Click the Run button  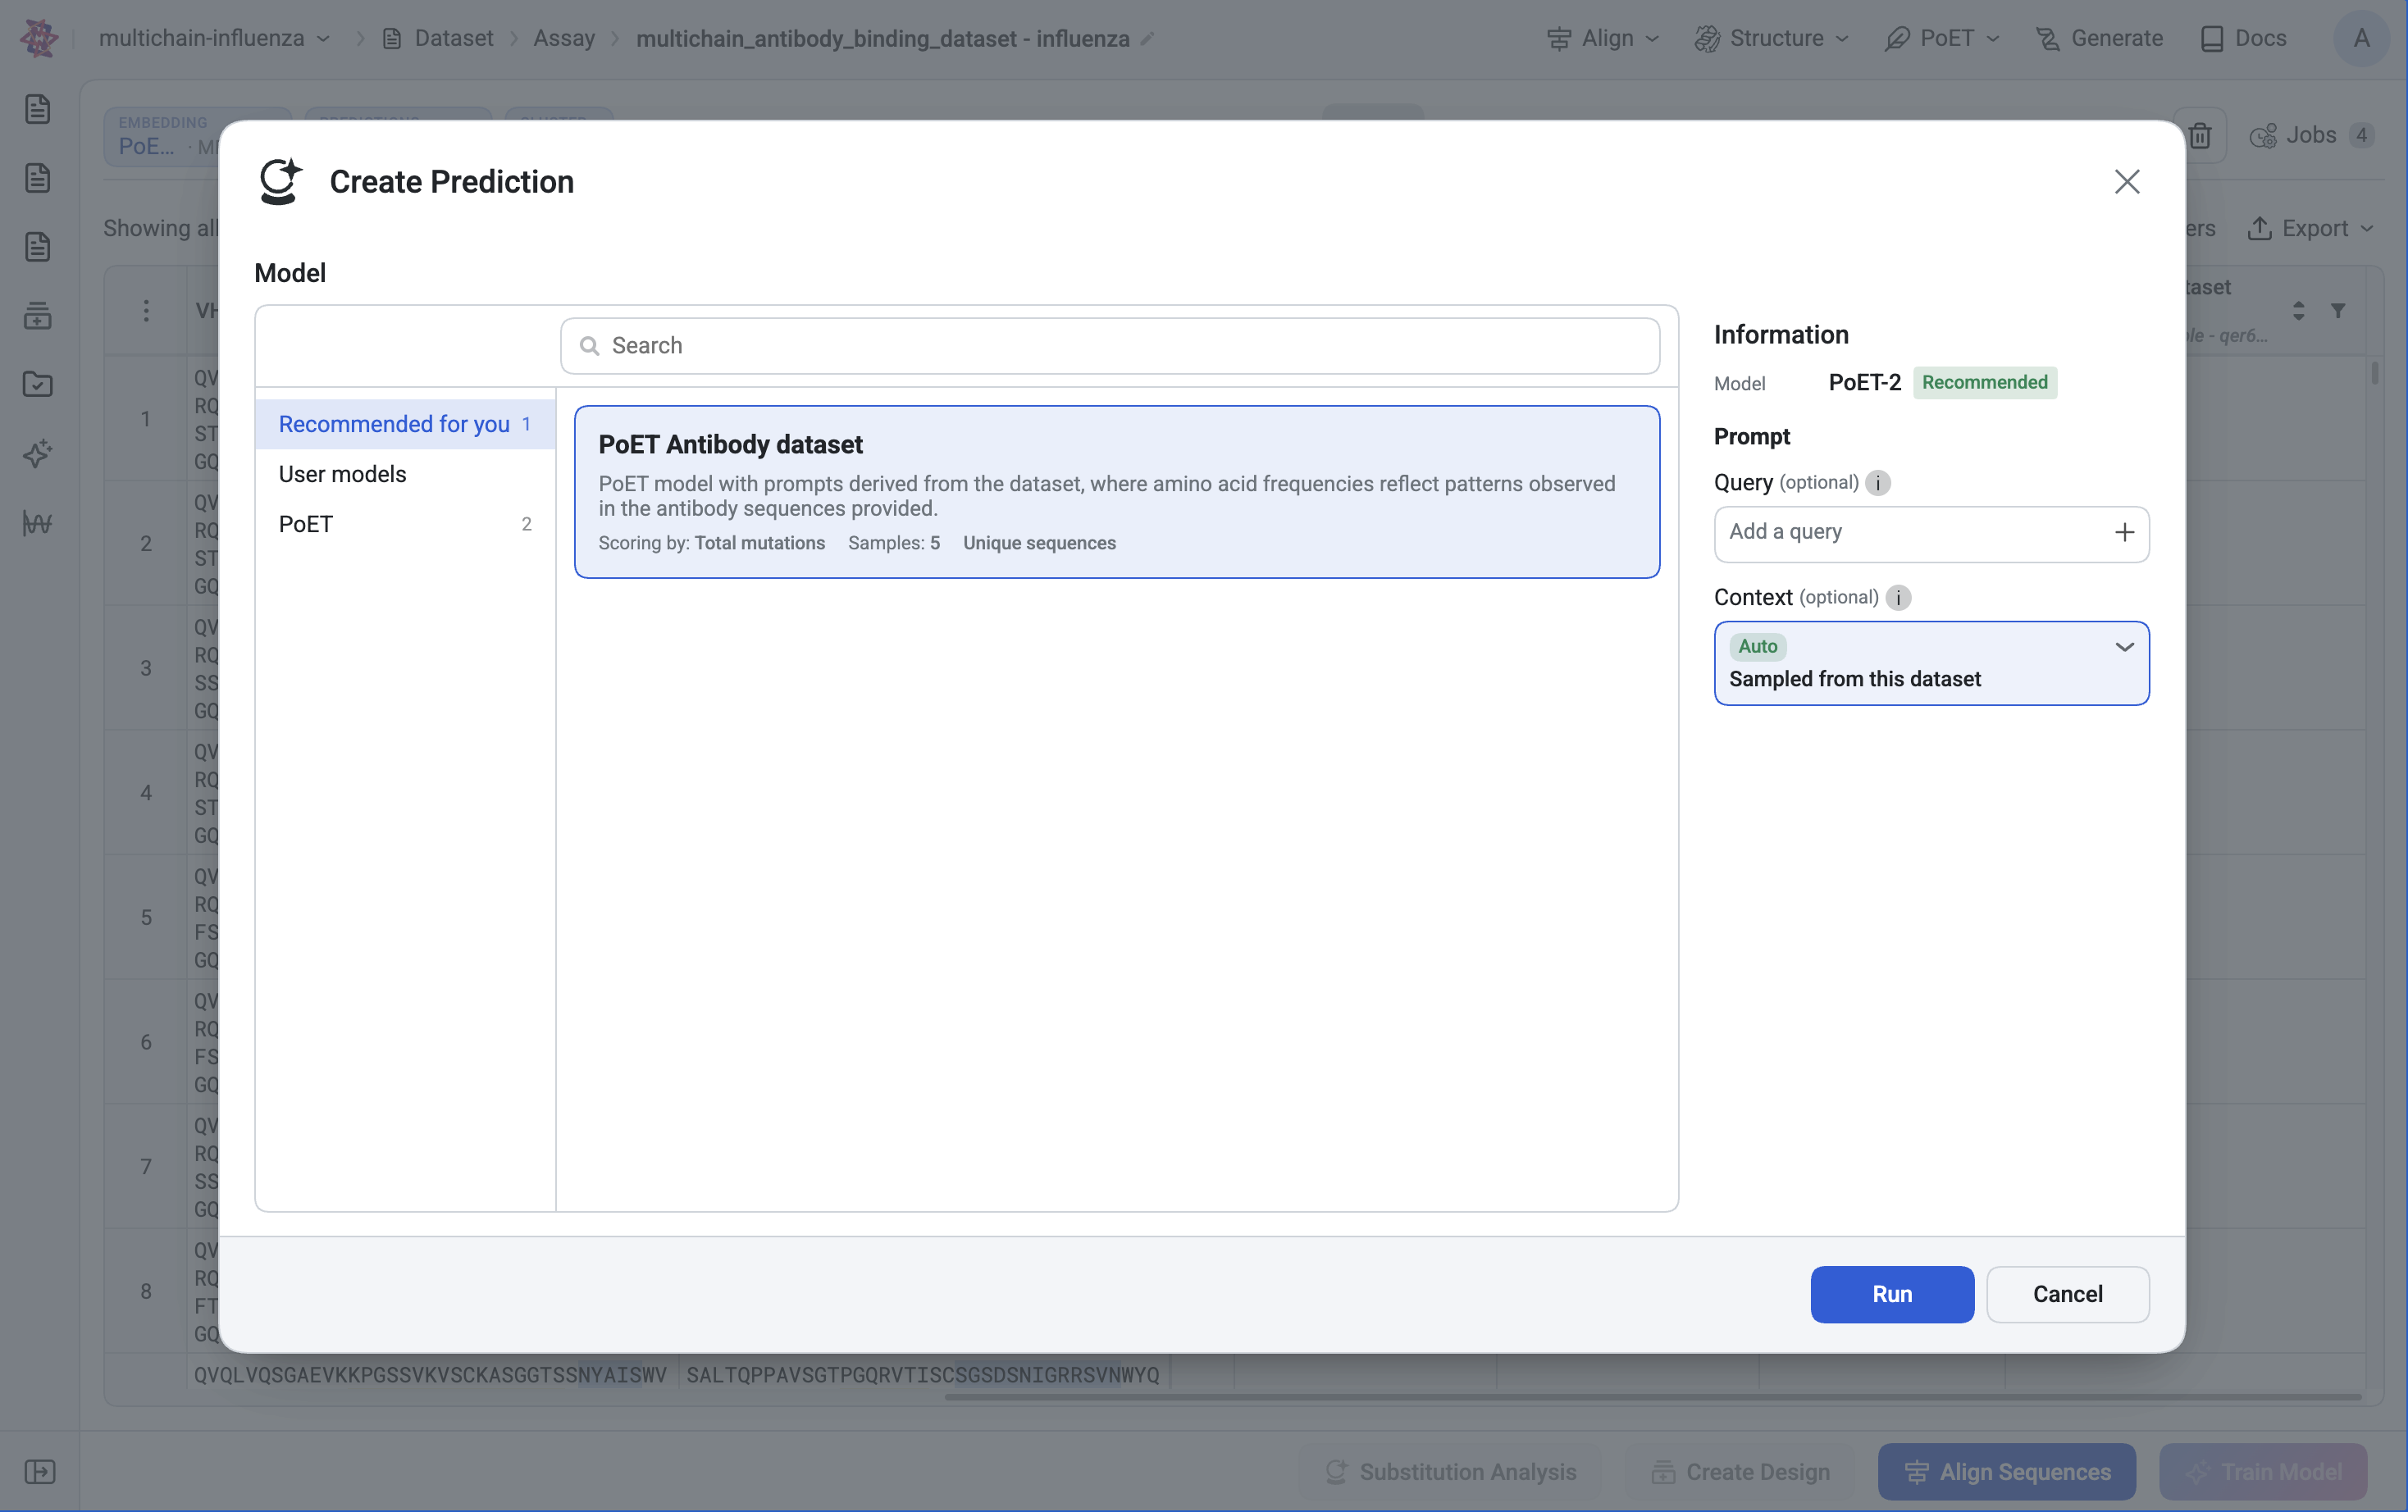point(1892,1294)
